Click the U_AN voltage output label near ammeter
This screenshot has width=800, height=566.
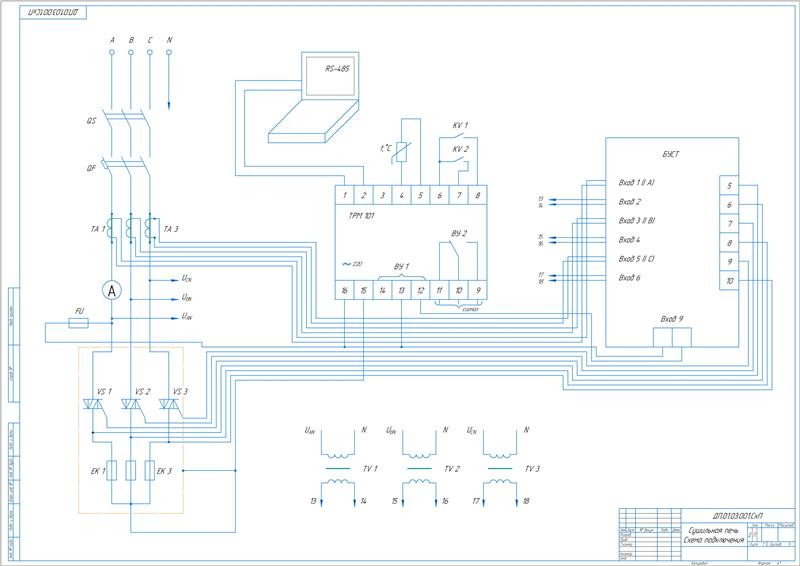tap(187, 316)
